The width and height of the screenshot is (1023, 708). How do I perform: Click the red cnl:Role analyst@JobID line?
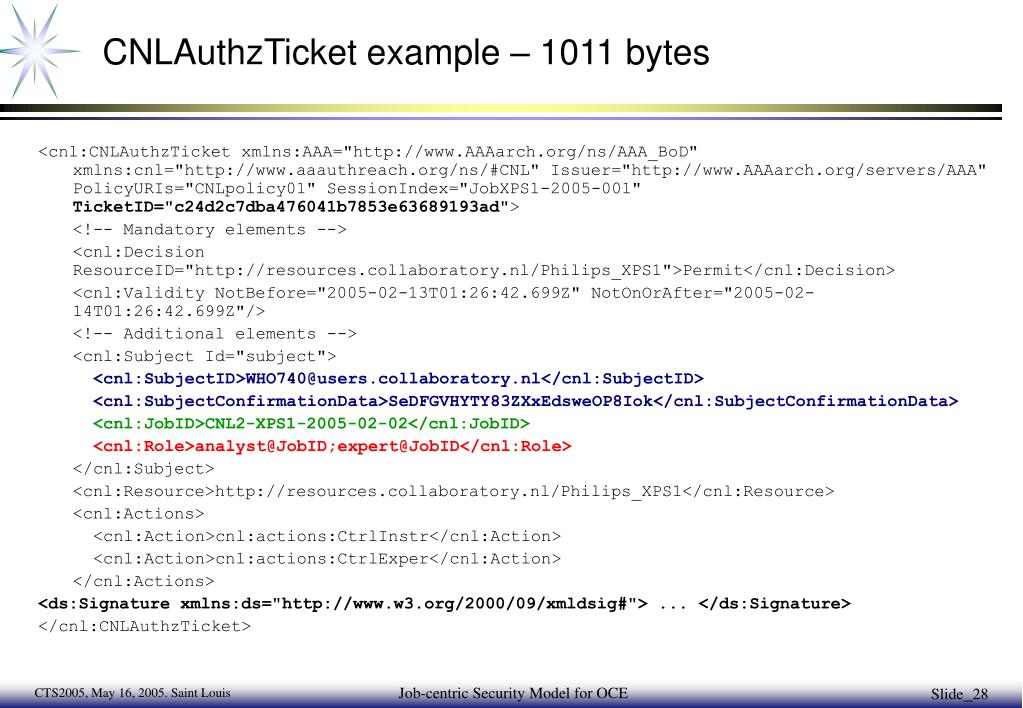pyautogui.click(x=332, y=446)
